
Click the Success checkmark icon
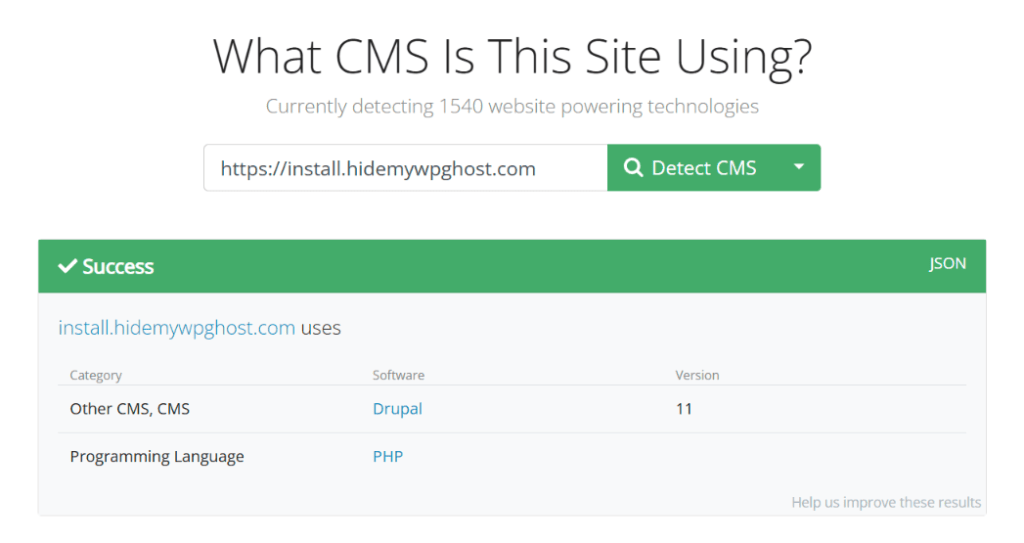point(67,266)
